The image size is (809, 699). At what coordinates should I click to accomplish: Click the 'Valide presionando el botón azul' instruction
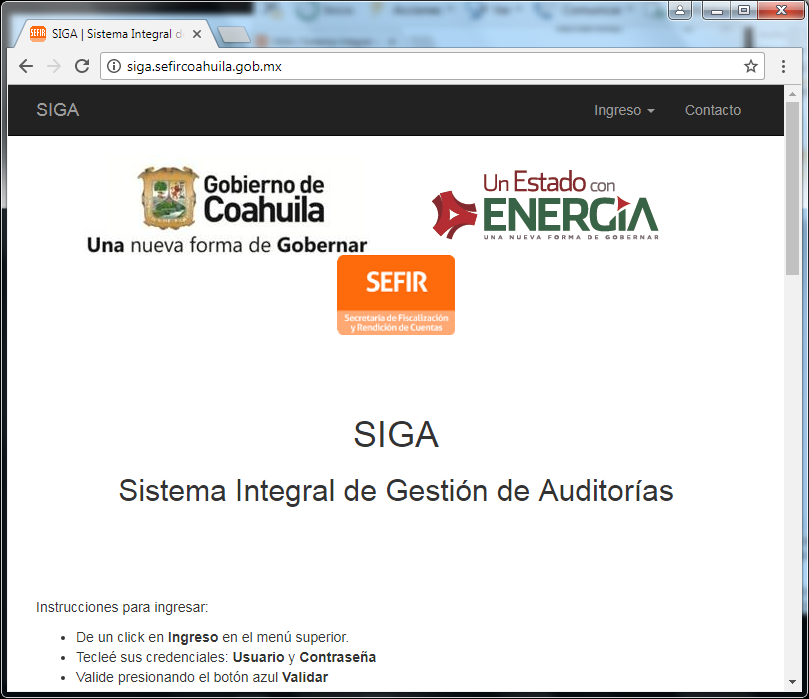click(x=202, y=677)
